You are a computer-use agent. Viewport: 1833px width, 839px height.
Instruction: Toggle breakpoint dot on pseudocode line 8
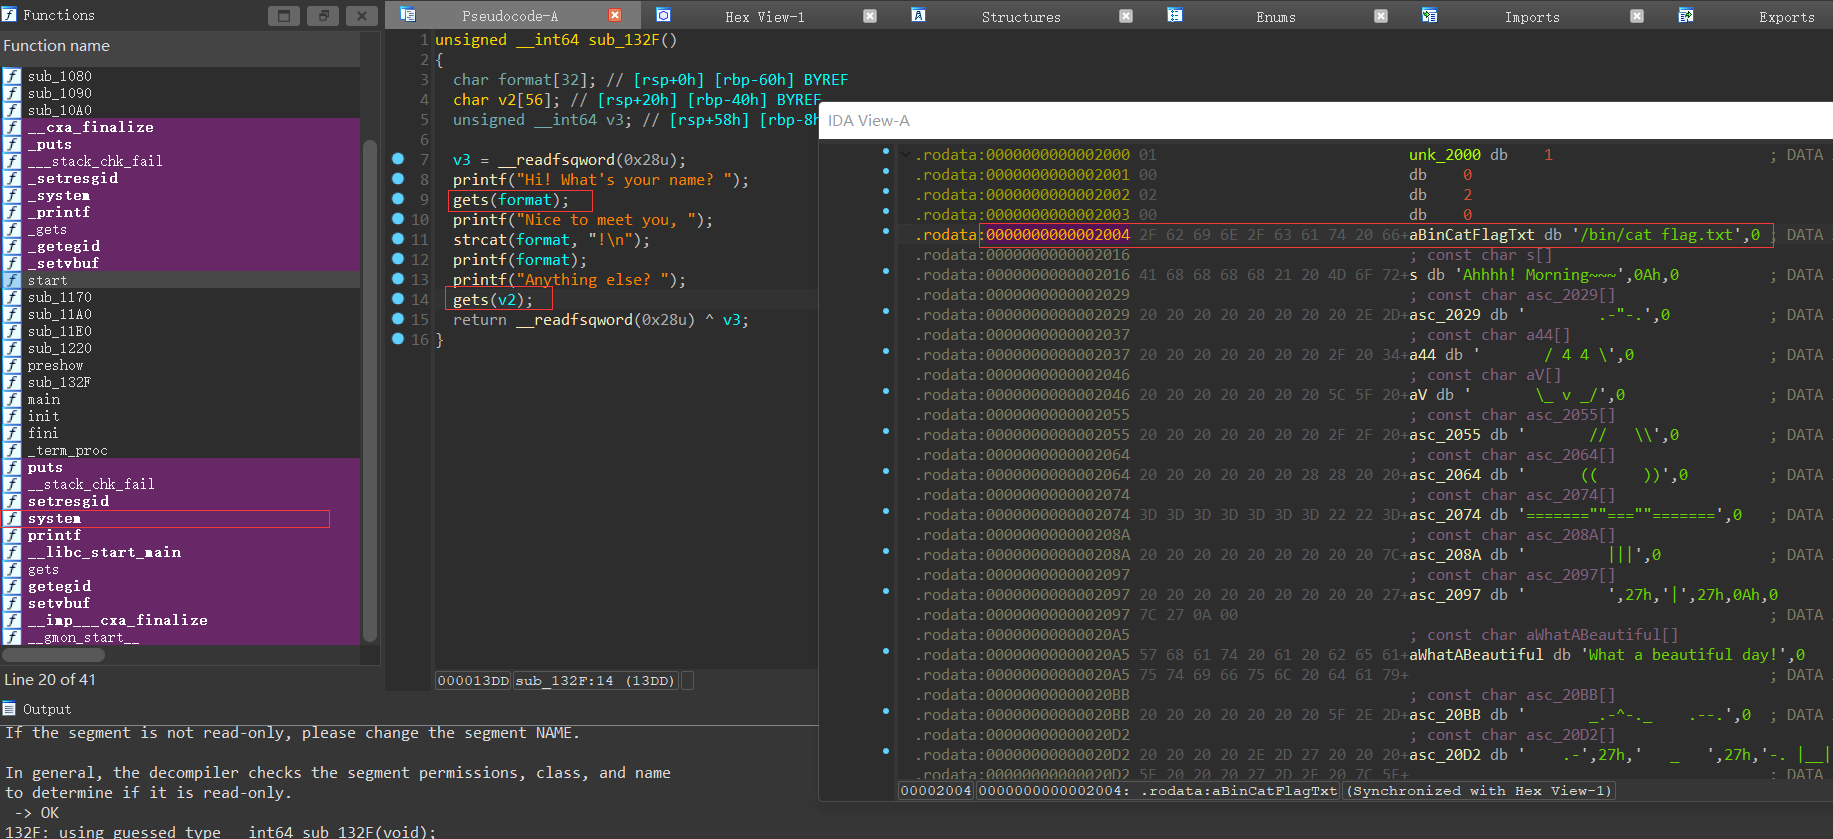click(398, 179)
